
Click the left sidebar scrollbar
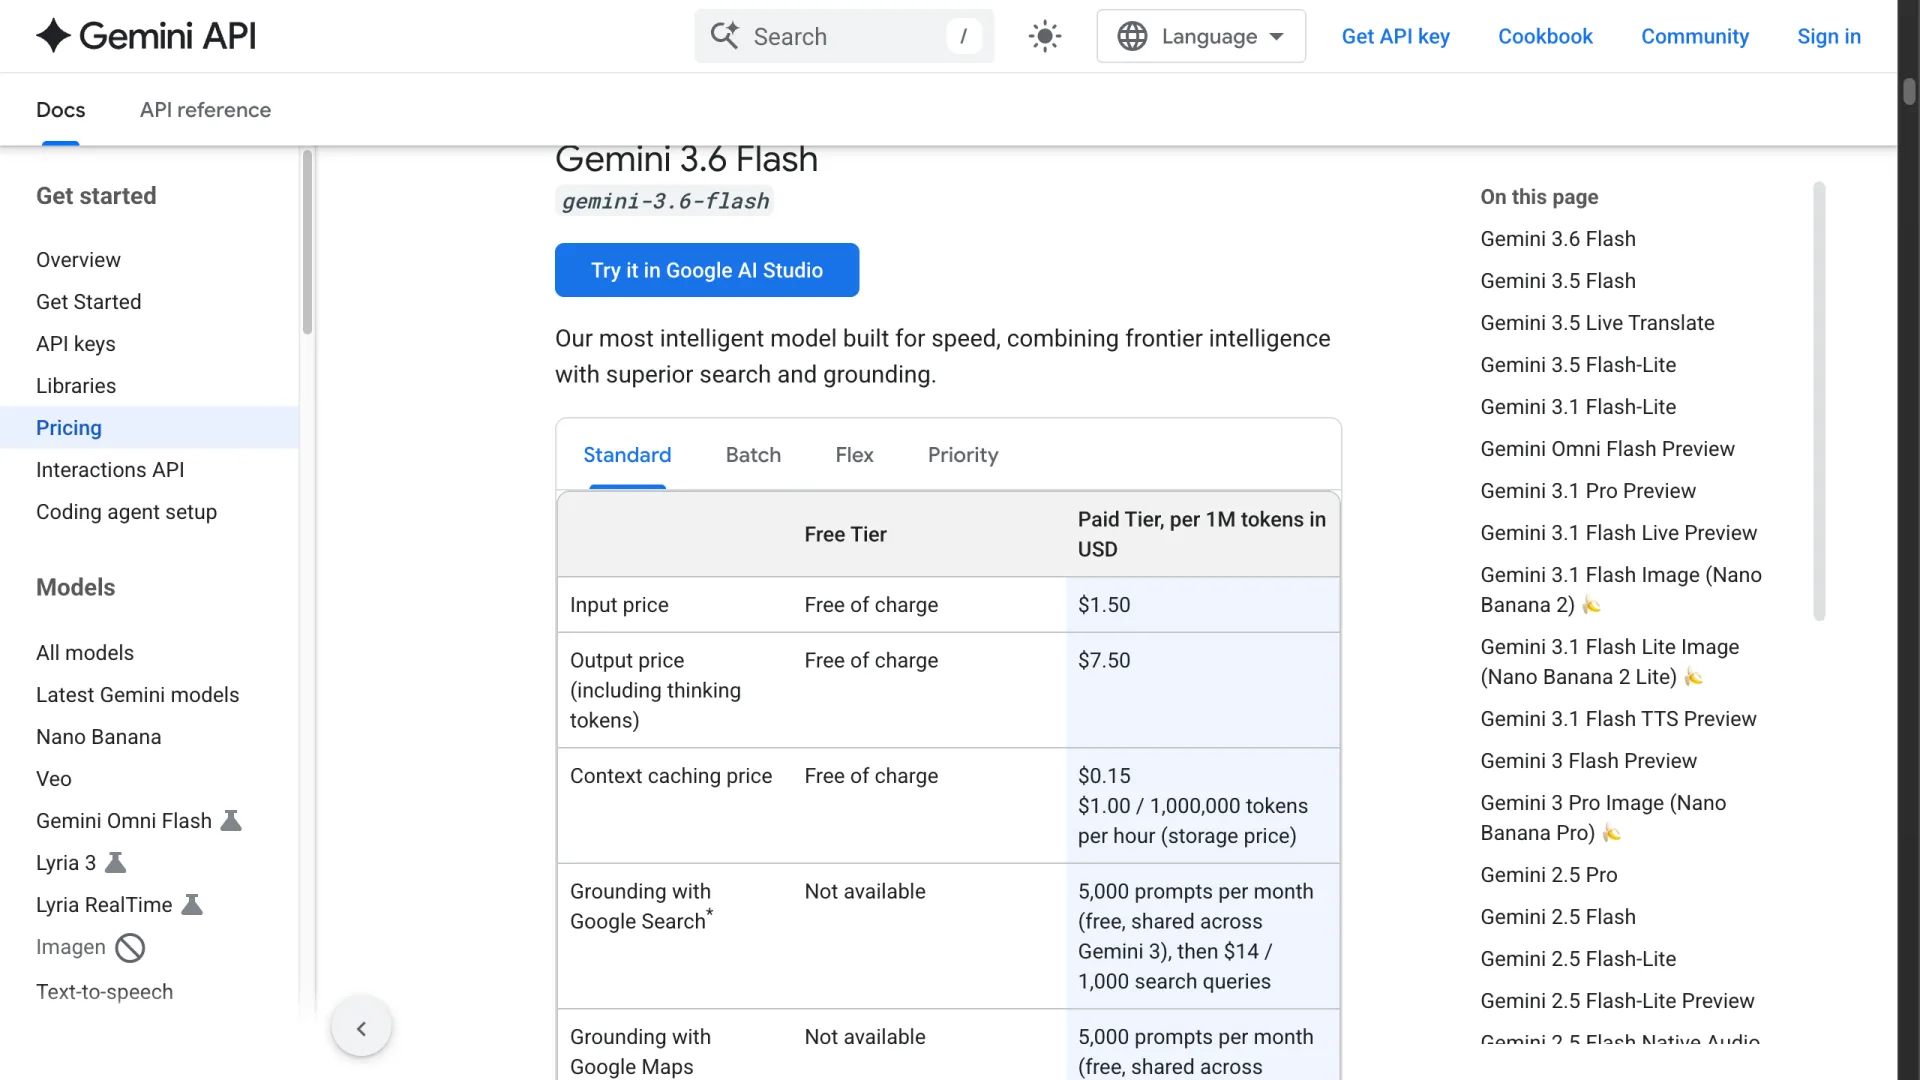(307, 242)
